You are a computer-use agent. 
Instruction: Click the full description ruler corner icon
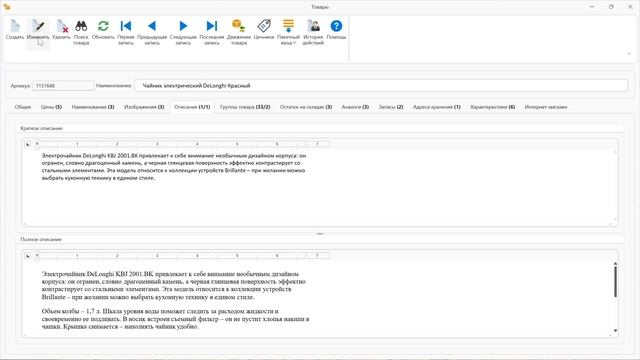[27, 256]
